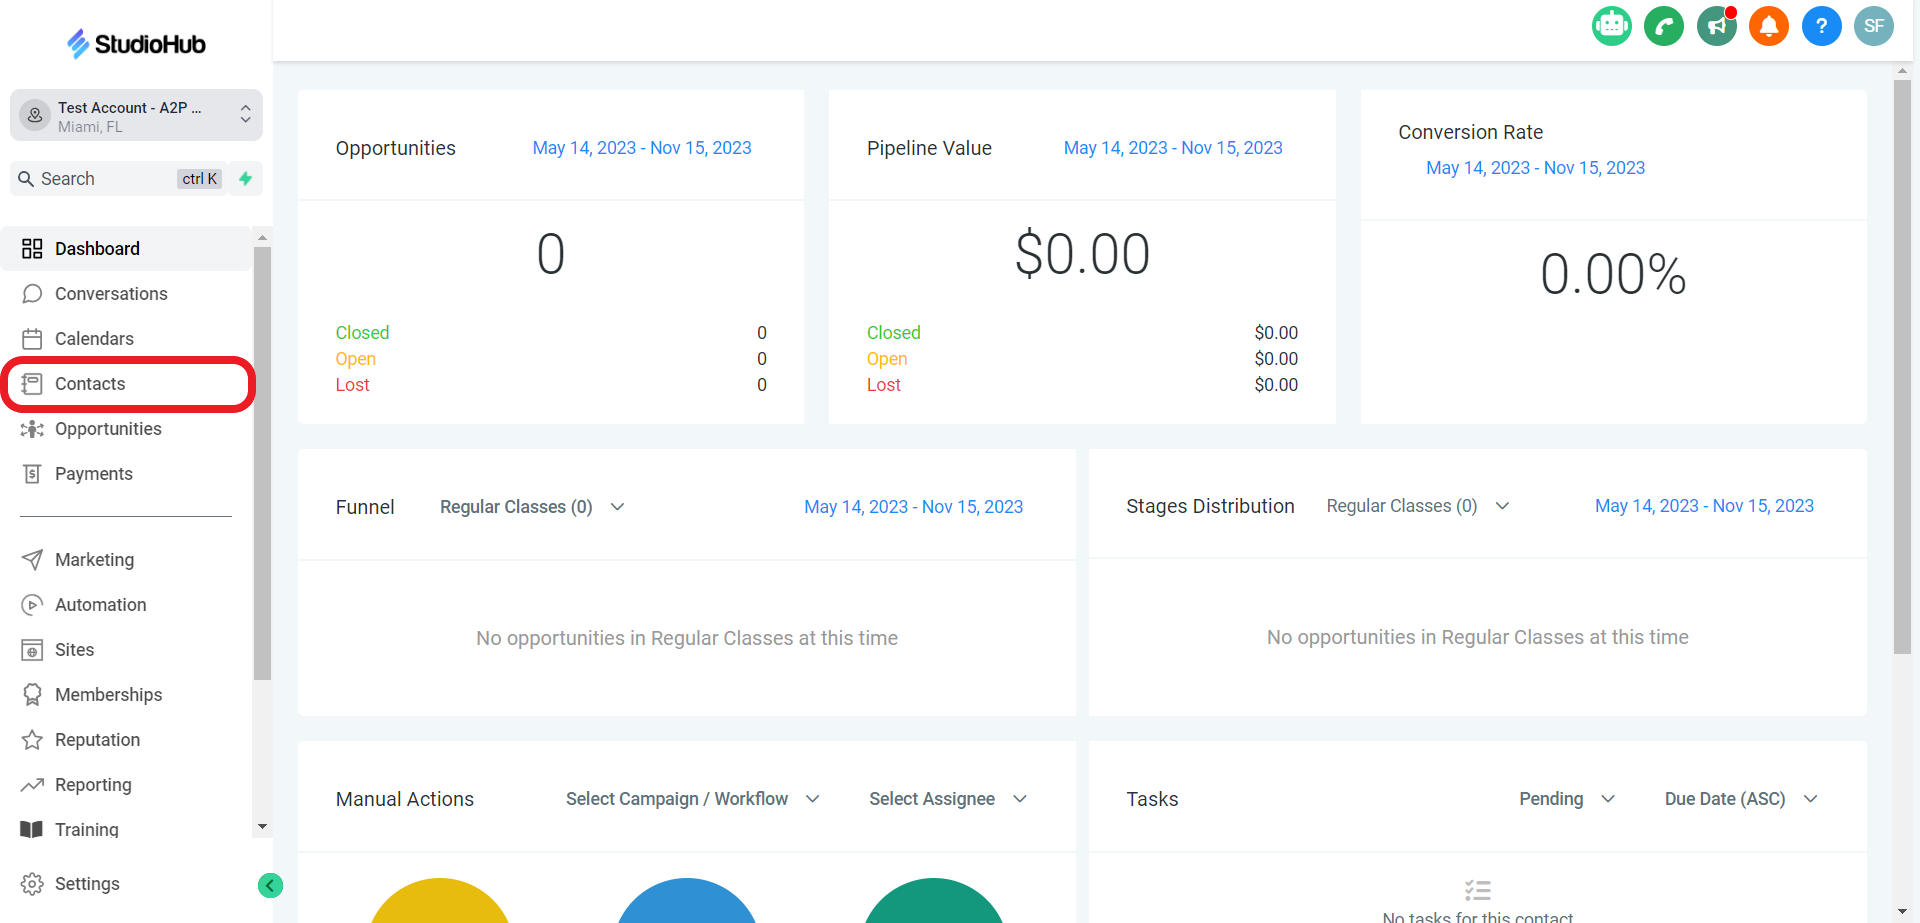
Task: Click Lost label in Opportunities card
Action: point(352,385)
